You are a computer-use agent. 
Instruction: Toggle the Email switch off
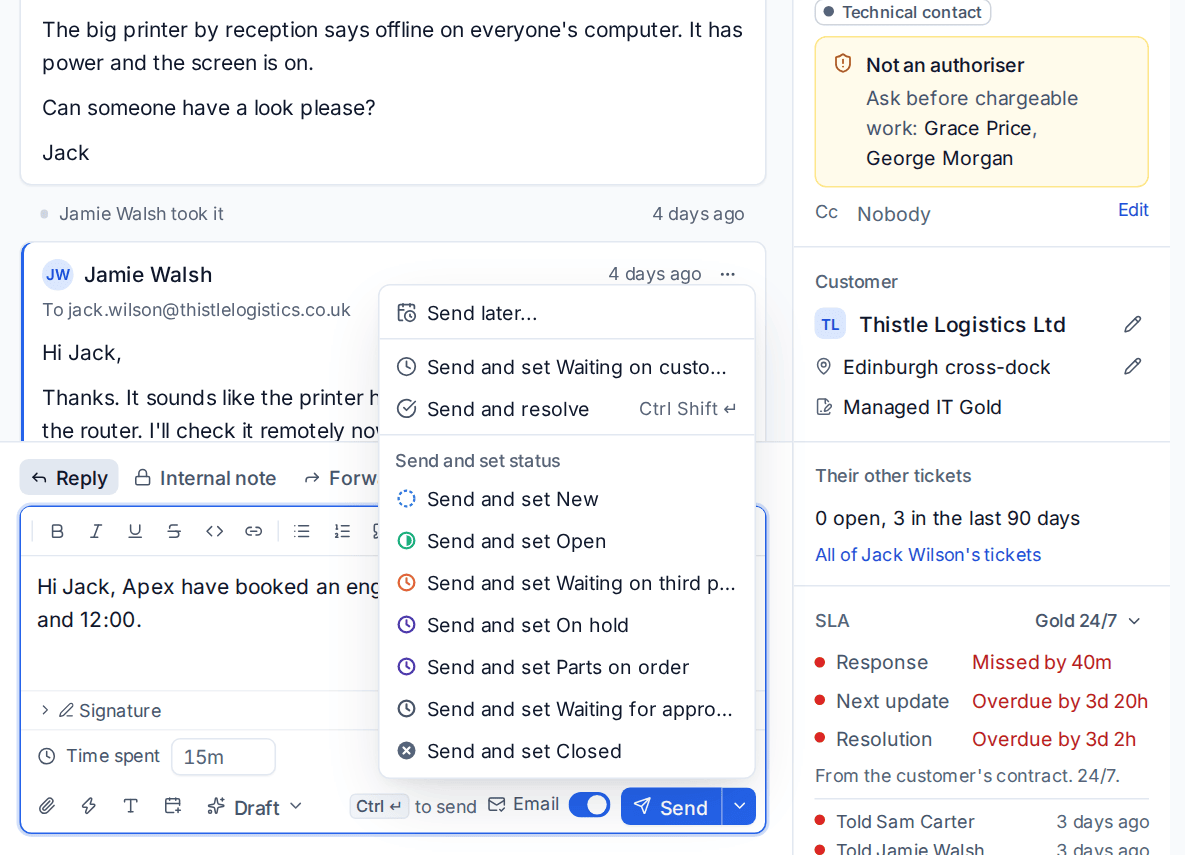pyautogui.click(x=589, y=805)
